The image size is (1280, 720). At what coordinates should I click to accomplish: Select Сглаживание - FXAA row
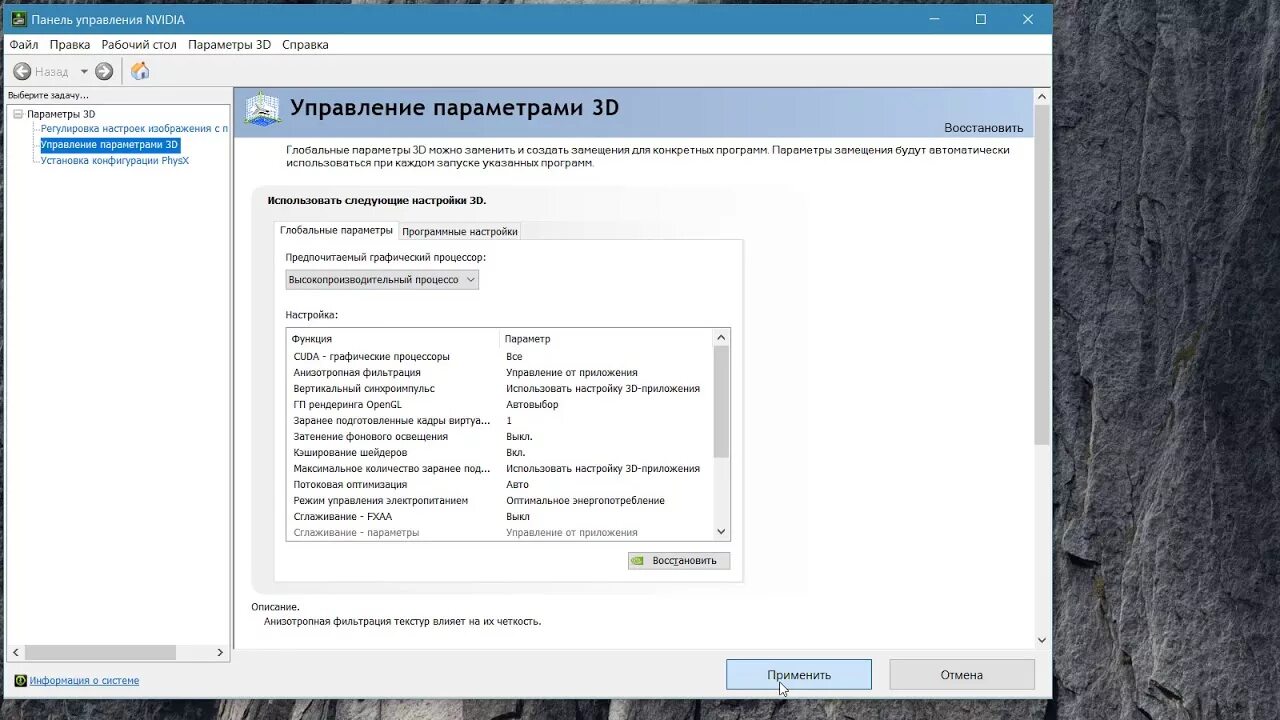click(500, 516)
